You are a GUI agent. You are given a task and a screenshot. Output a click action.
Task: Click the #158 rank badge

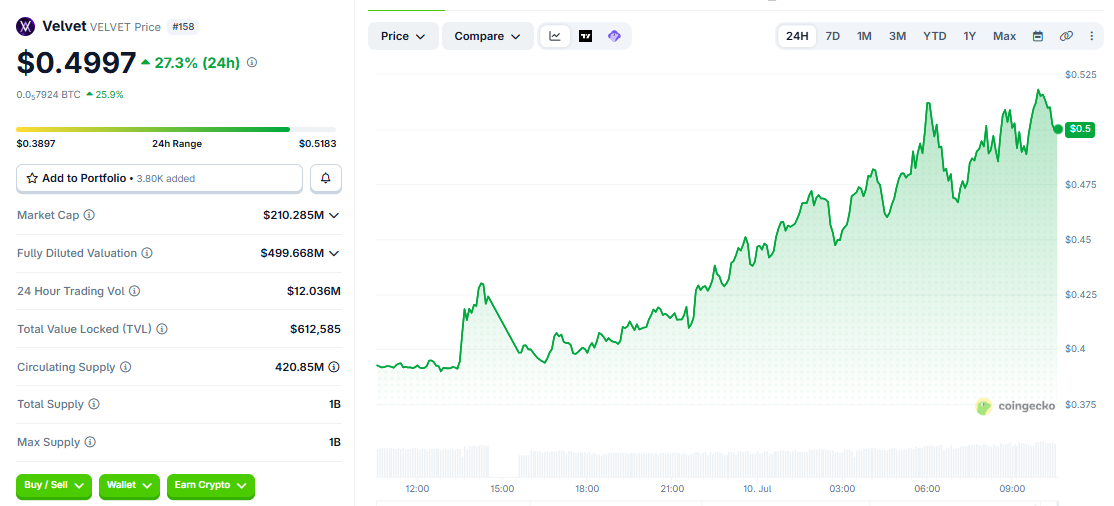[183, 27]
